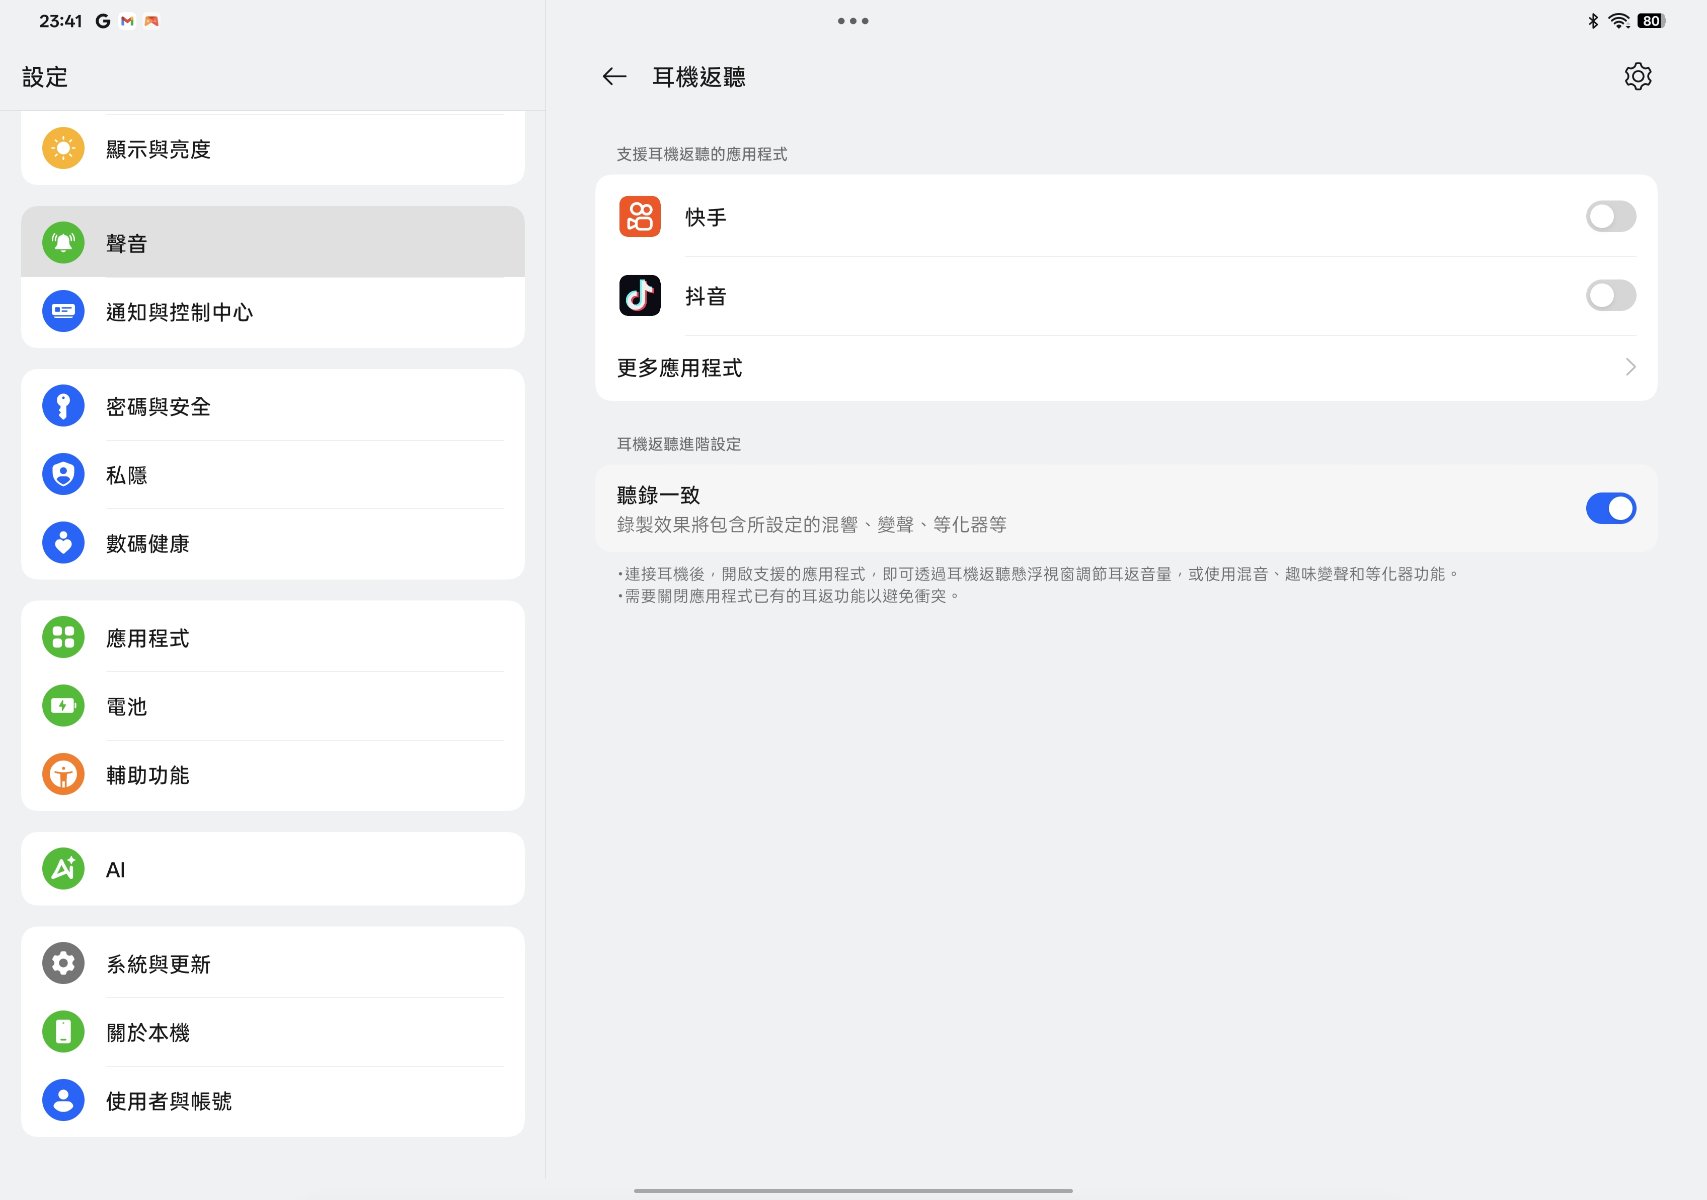
Task: Tap the 抖音 app icon
Action: pyautogui.click(x=640, y=296)
